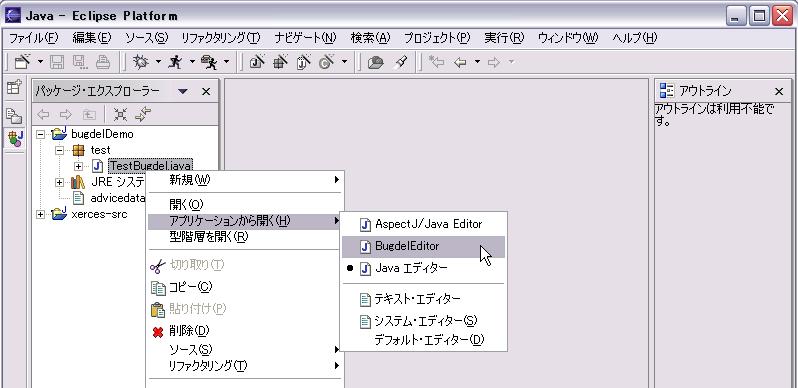
Task: Click the New Java Class icon
Action: (x=326, y=62)
